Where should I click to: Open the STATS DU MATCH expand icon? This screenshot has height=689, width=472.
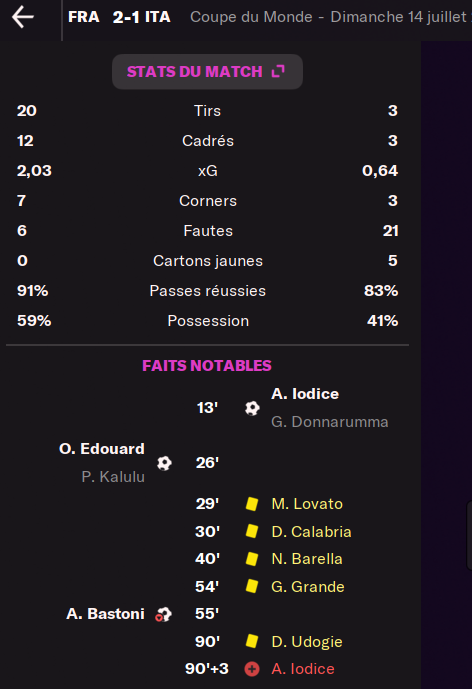278,71
